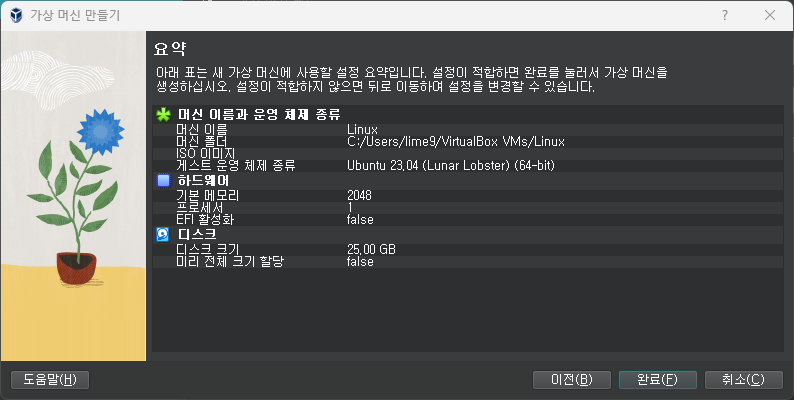
Task: Click the 완료(F) button to finish
Action: click(x=658, y=380)
